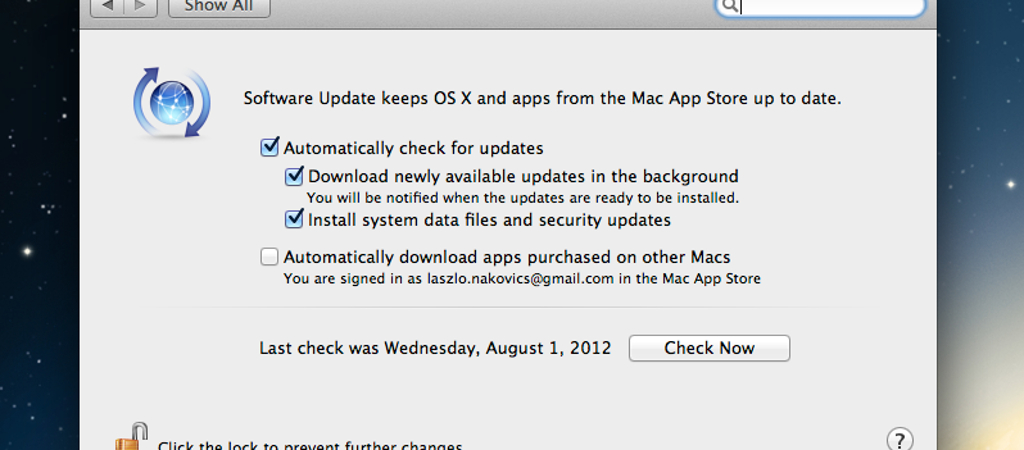The height and width of the screenshot is (450, 1024).
Task: Click the Check Now button
Action: pos(709,348)
